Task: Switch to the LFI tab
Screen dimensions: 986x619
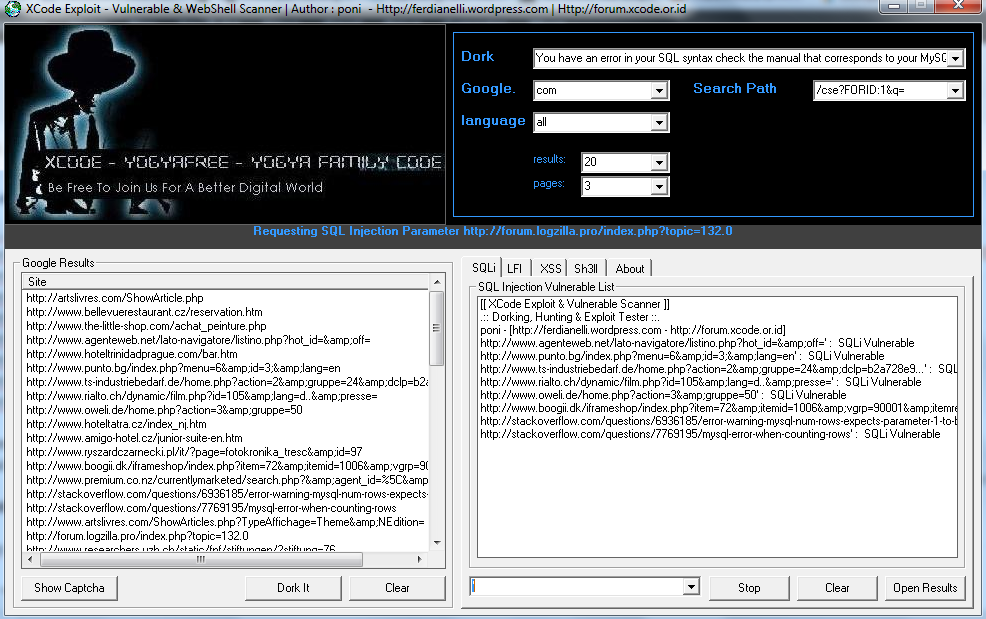Action: (x=514, y=269)
